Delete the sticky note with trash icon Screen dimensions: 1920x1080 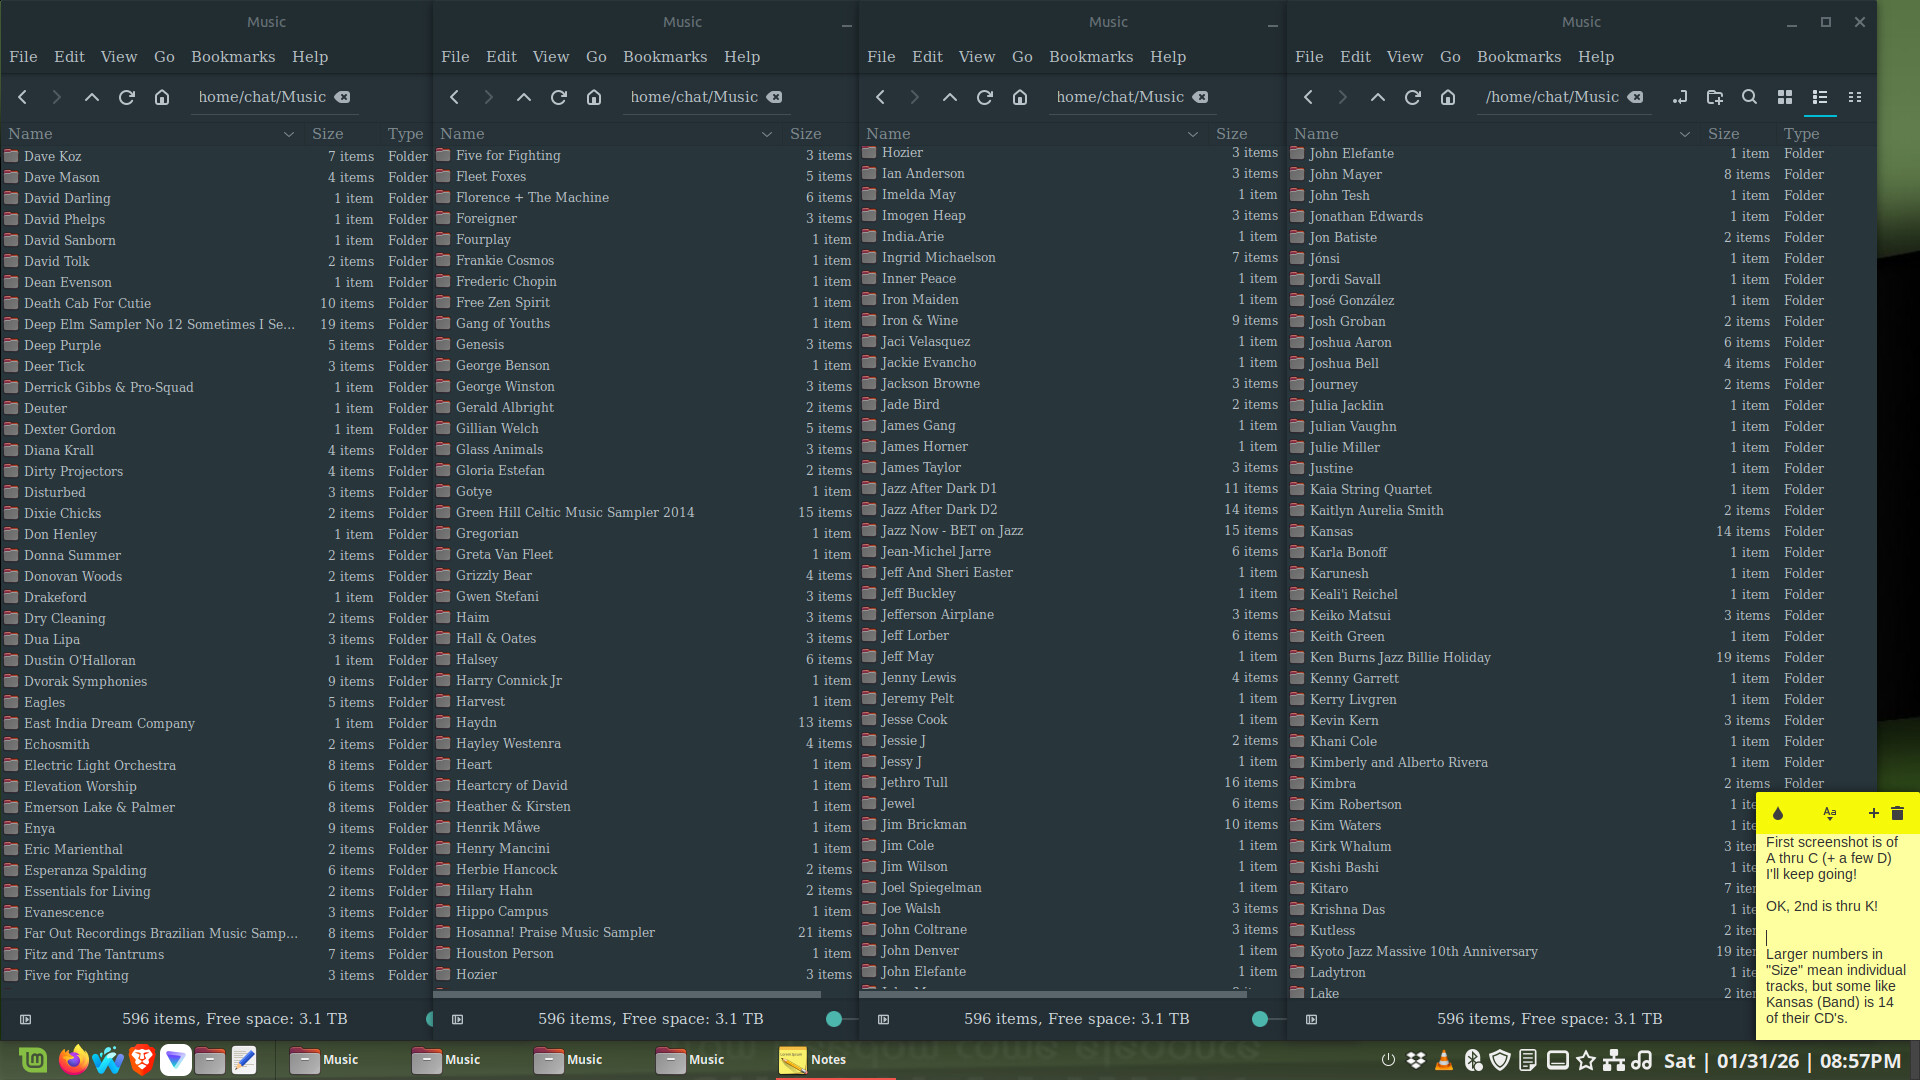click(x=1897, y=814)
